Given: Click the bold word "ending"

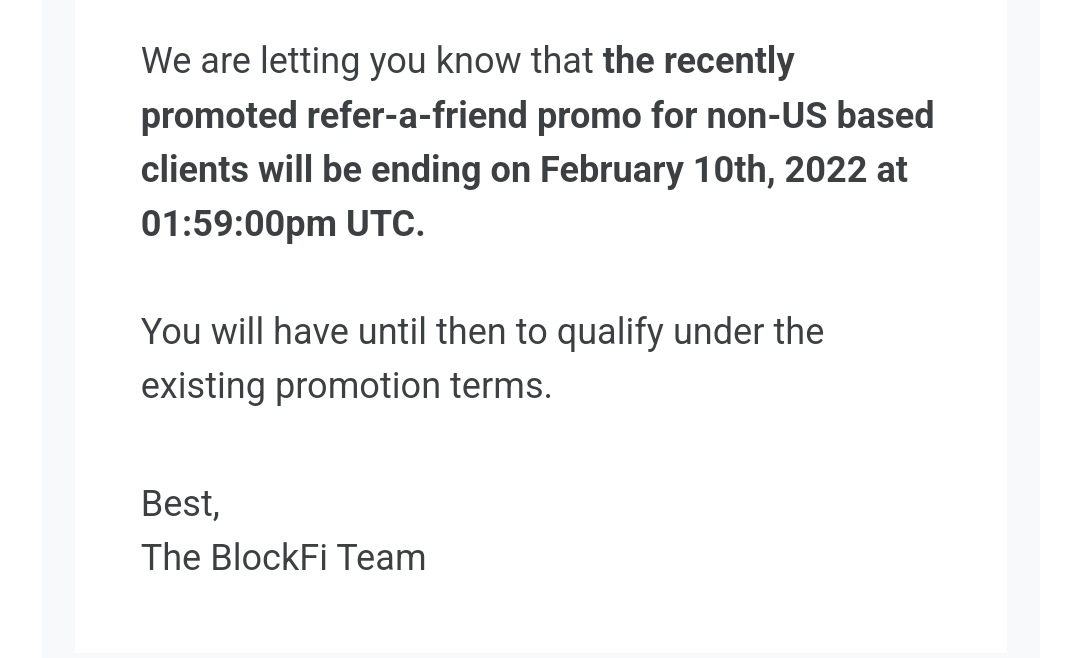Looking at the screenshot, I should point(425,170).
